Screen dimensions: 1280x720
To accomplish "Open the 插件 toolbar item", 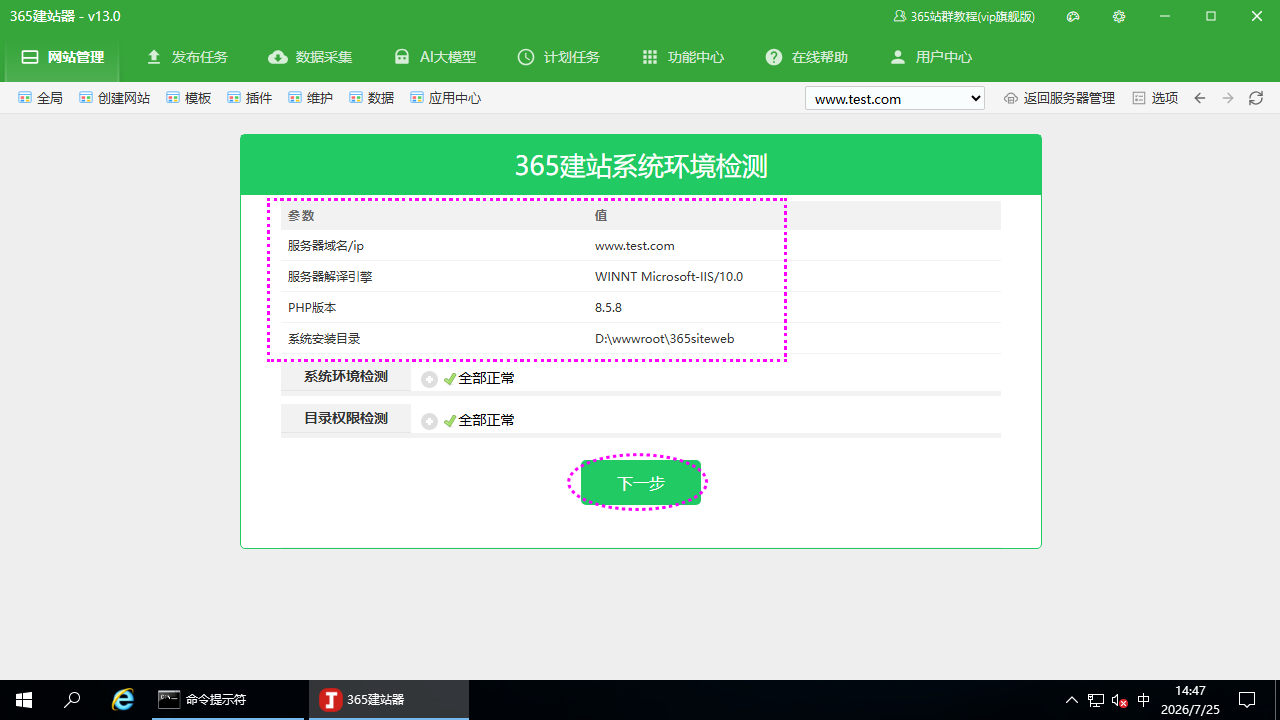I will pyautogui.click(x=250, y=98).
